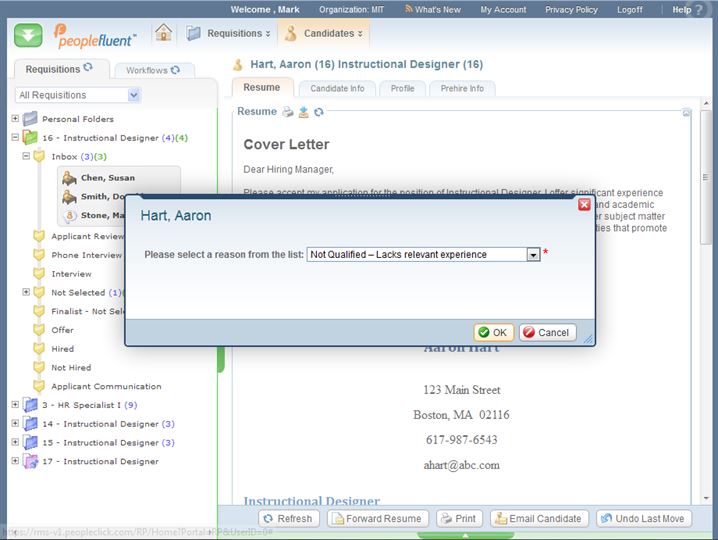
Task: Confirm the reason with OK button
Action: click(492, 333)
